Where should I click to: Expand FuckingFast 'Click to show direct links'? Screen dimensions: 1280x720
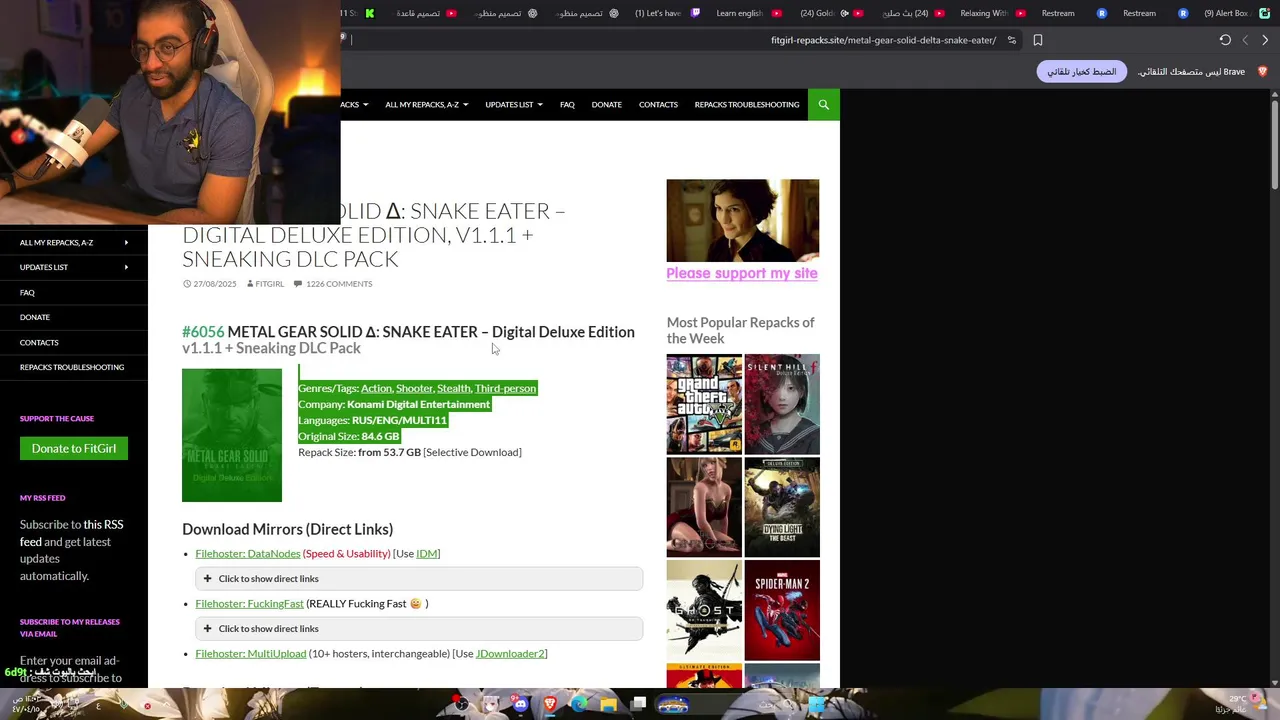pyautogui.click(x=419, y=628)
